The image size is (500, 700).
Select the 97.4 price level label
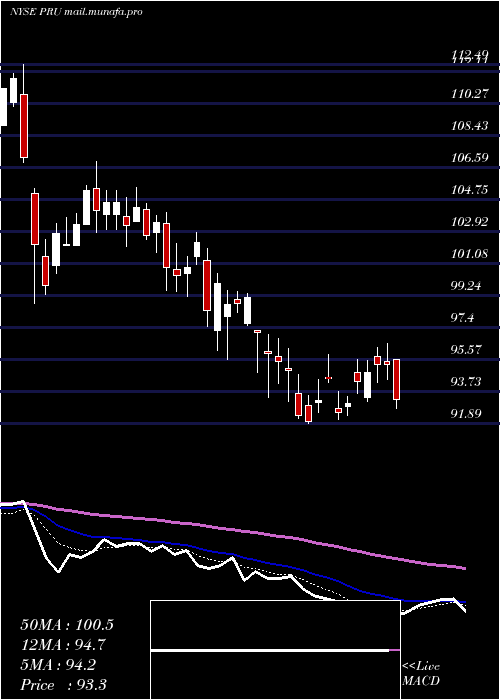pyautogui.click(x=463, y=318)
